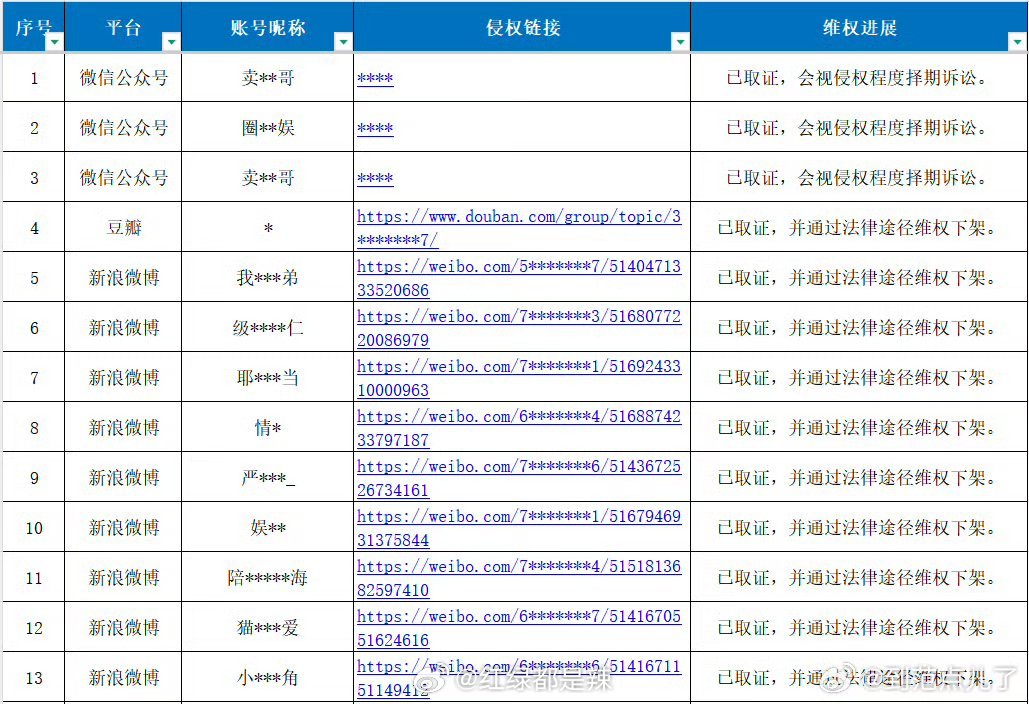
Task: Select 新浪微博 cell in row 12
Action: (123, 628)
